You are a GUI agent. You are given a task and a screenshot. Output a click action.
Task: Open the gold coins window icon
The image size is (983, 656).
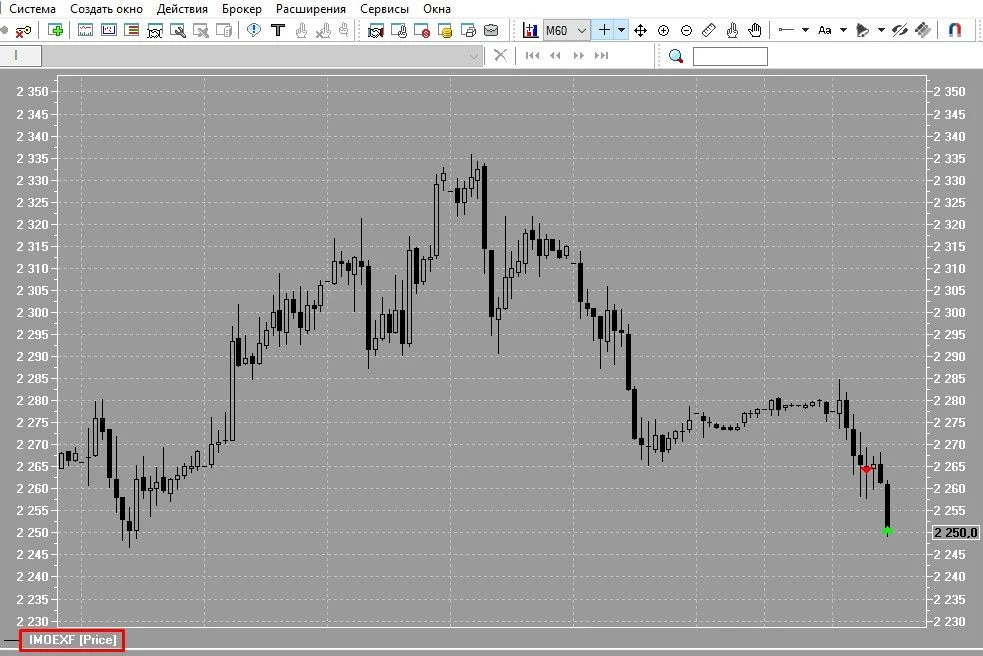(445, 30)
